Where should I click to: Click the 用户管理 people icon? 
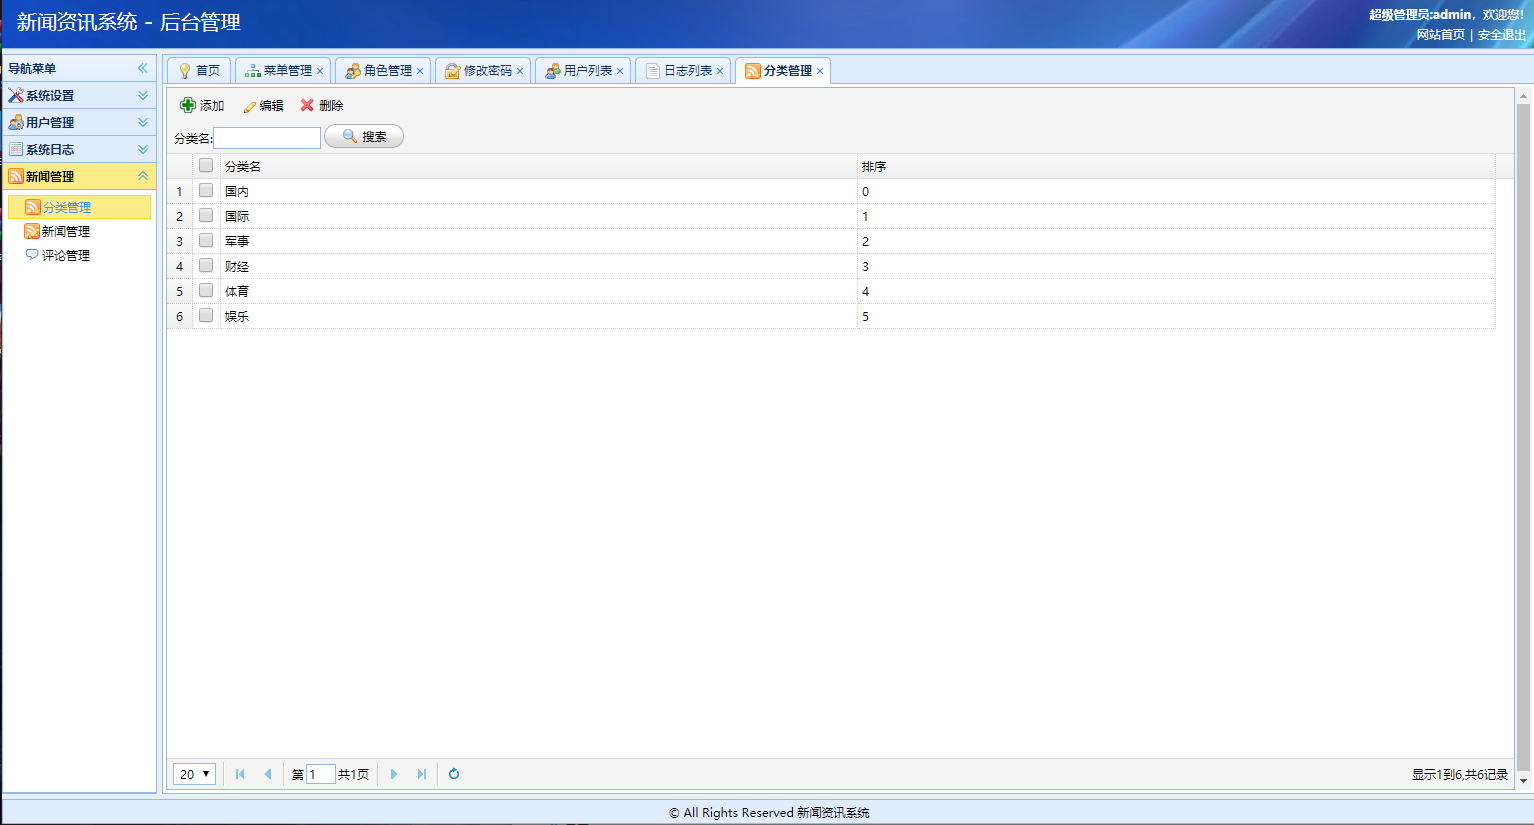[x=16, y=122]
